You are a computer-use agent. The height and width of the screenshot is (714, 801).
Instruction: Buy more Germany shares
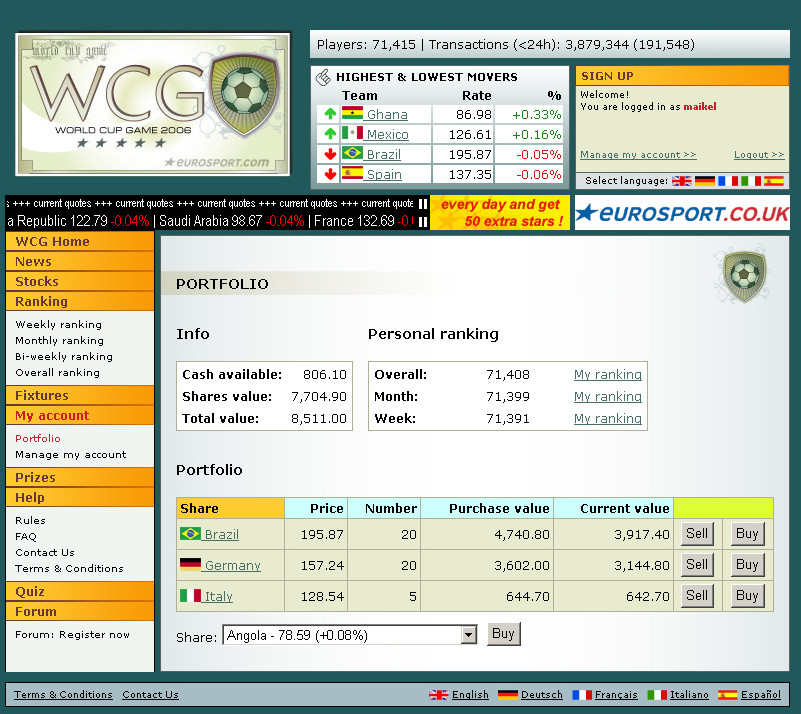(x=747, y=565)
